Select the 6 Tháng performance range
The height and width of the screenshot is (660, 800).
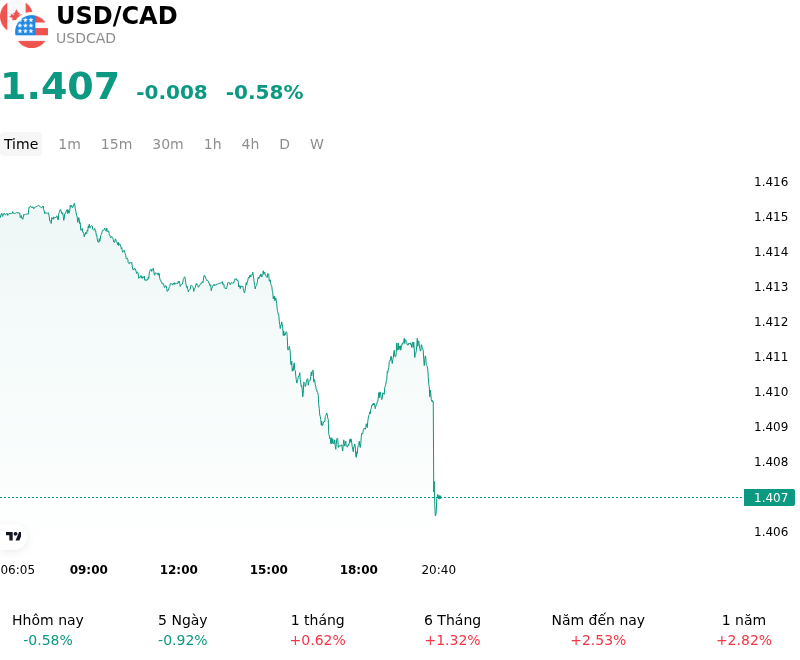click(453, 630)
